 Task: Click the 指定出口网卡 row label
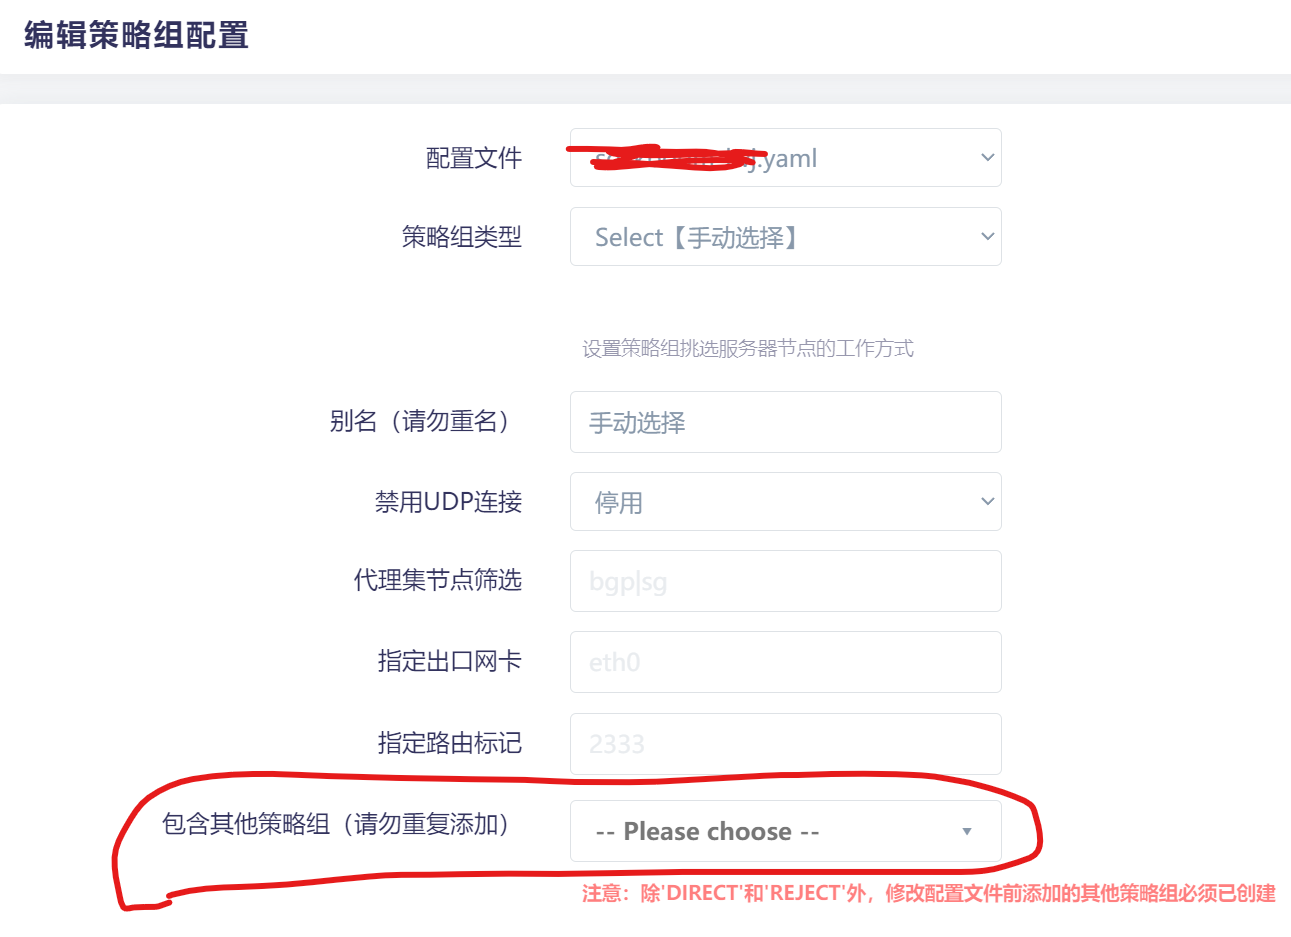[450, 661]
